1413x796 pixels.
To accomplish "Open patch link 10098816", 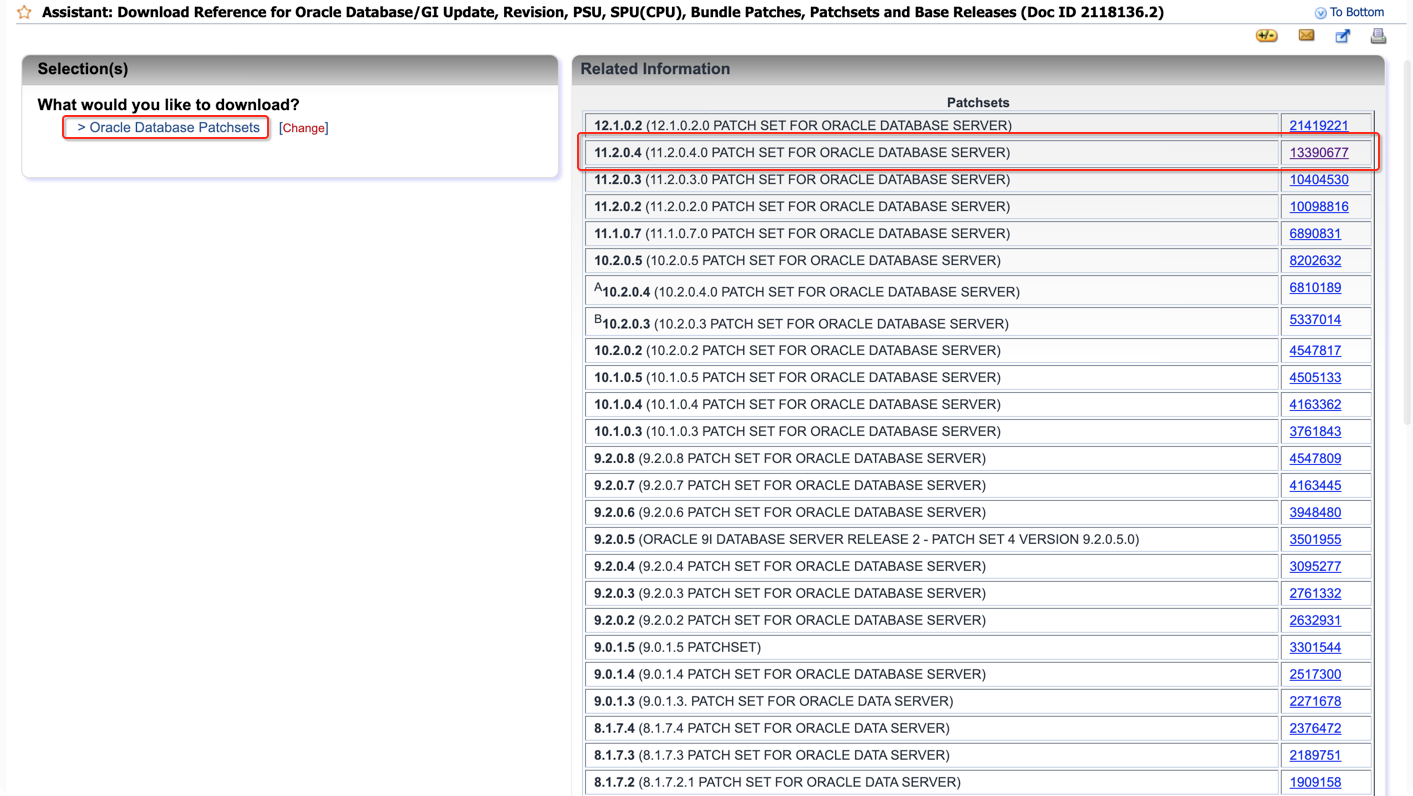I will click(1319, 206).
